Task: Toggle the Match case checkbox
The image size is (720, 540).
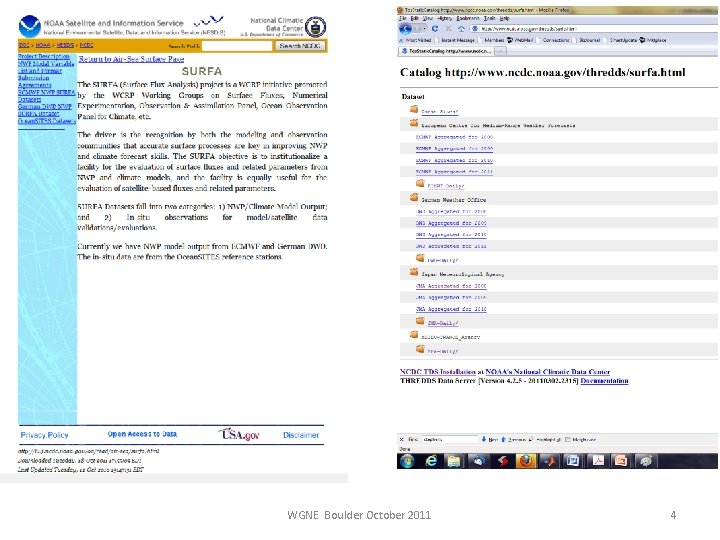Action: click(x=568, y=439)
